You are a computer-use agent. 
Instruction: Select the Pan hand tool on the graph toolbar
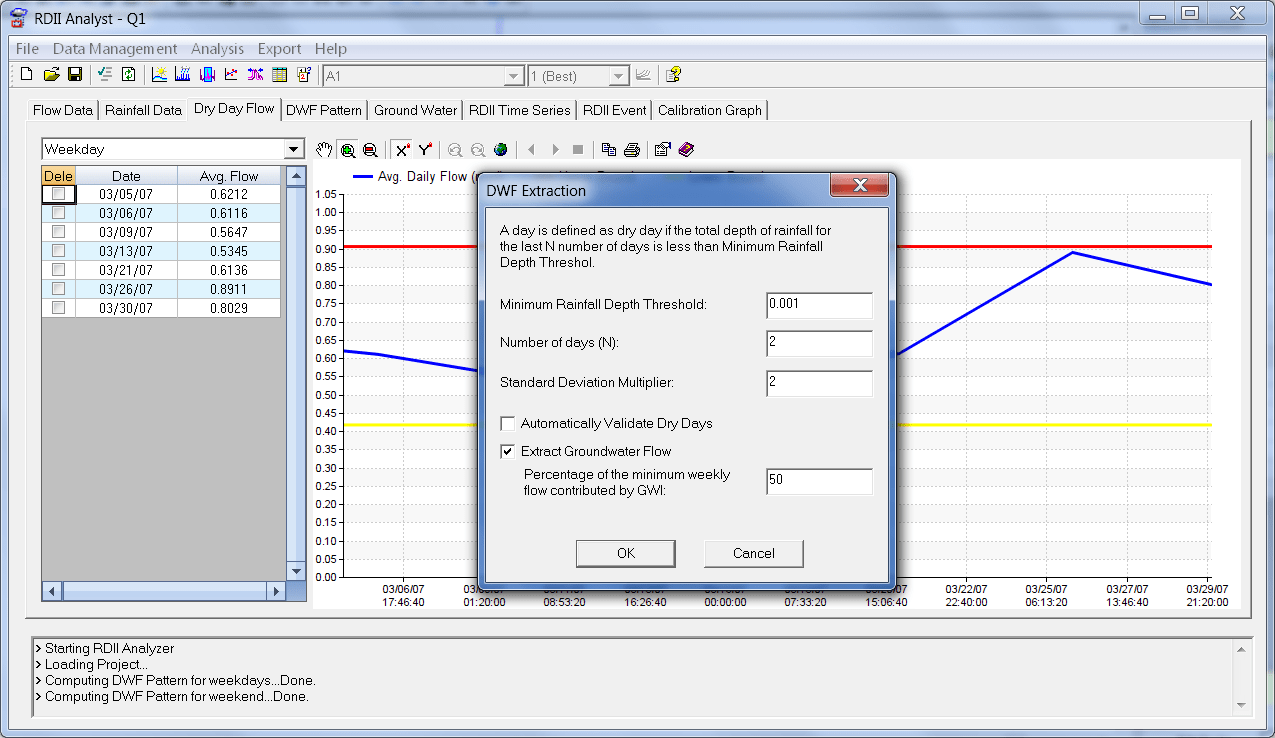324,149
